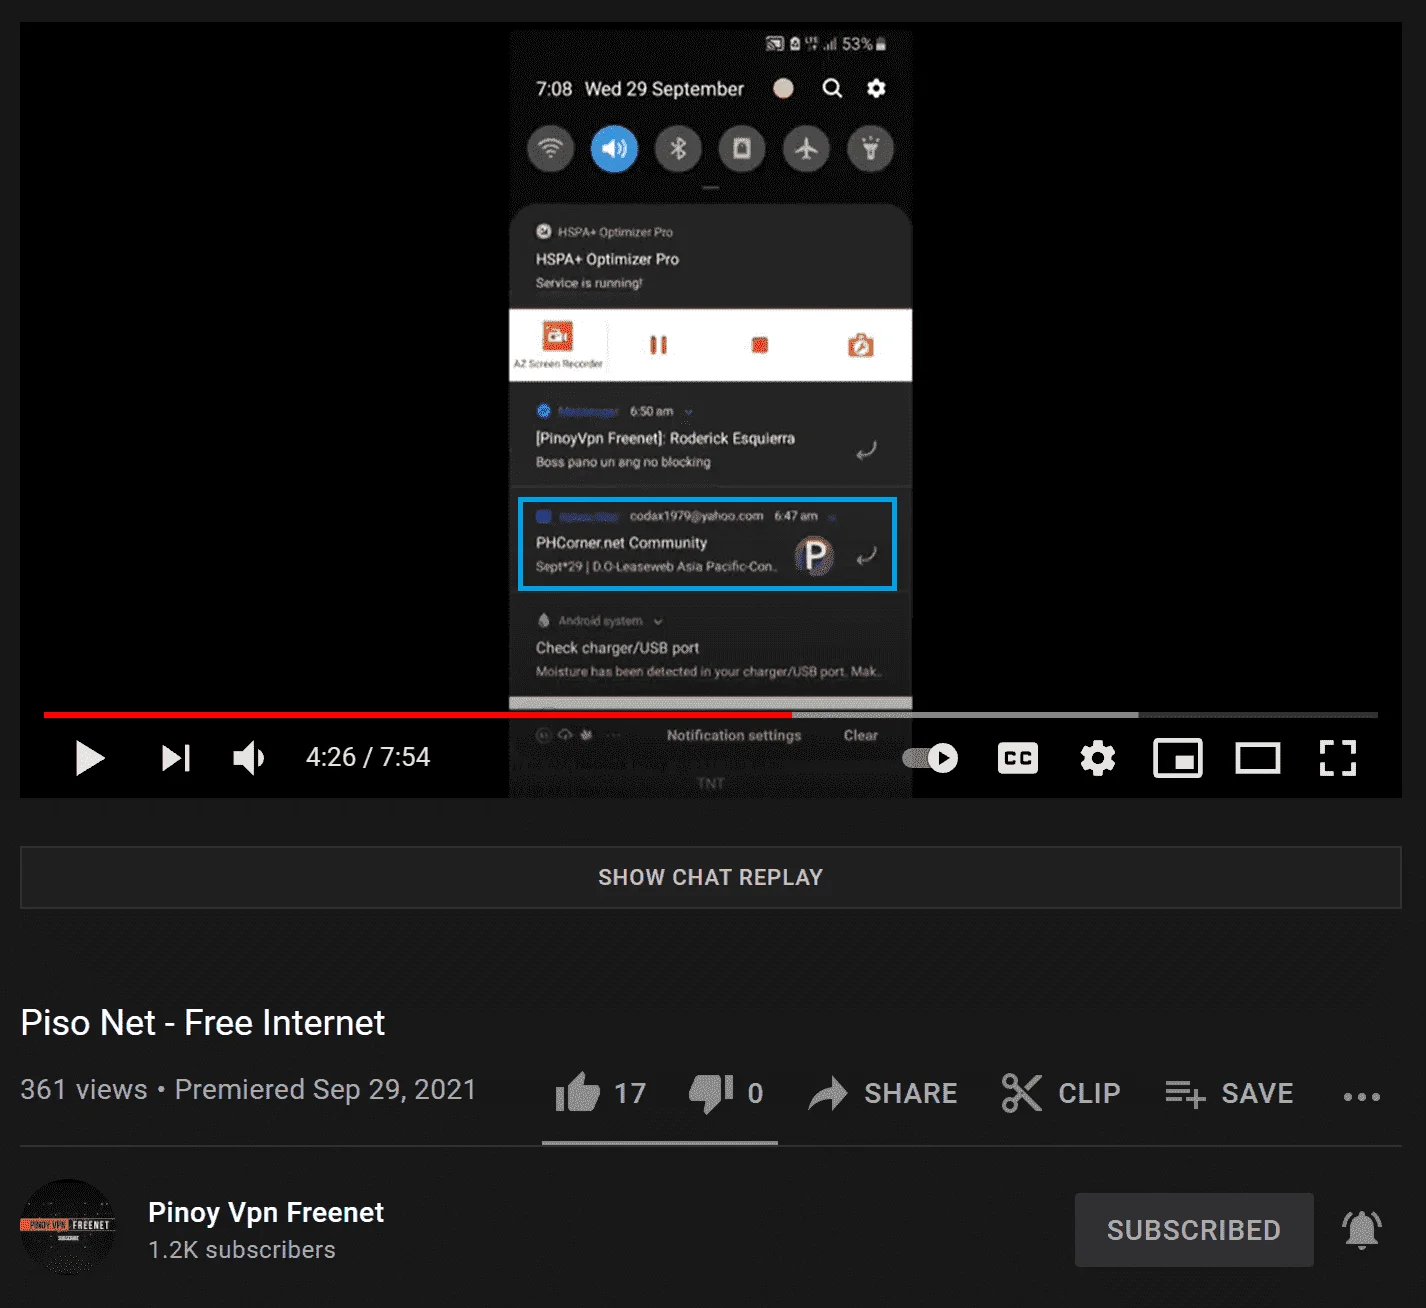The image size is (1426, 1308).
Task: Click the screen rotation toggle in the video
Action: [x=742, y=149]
